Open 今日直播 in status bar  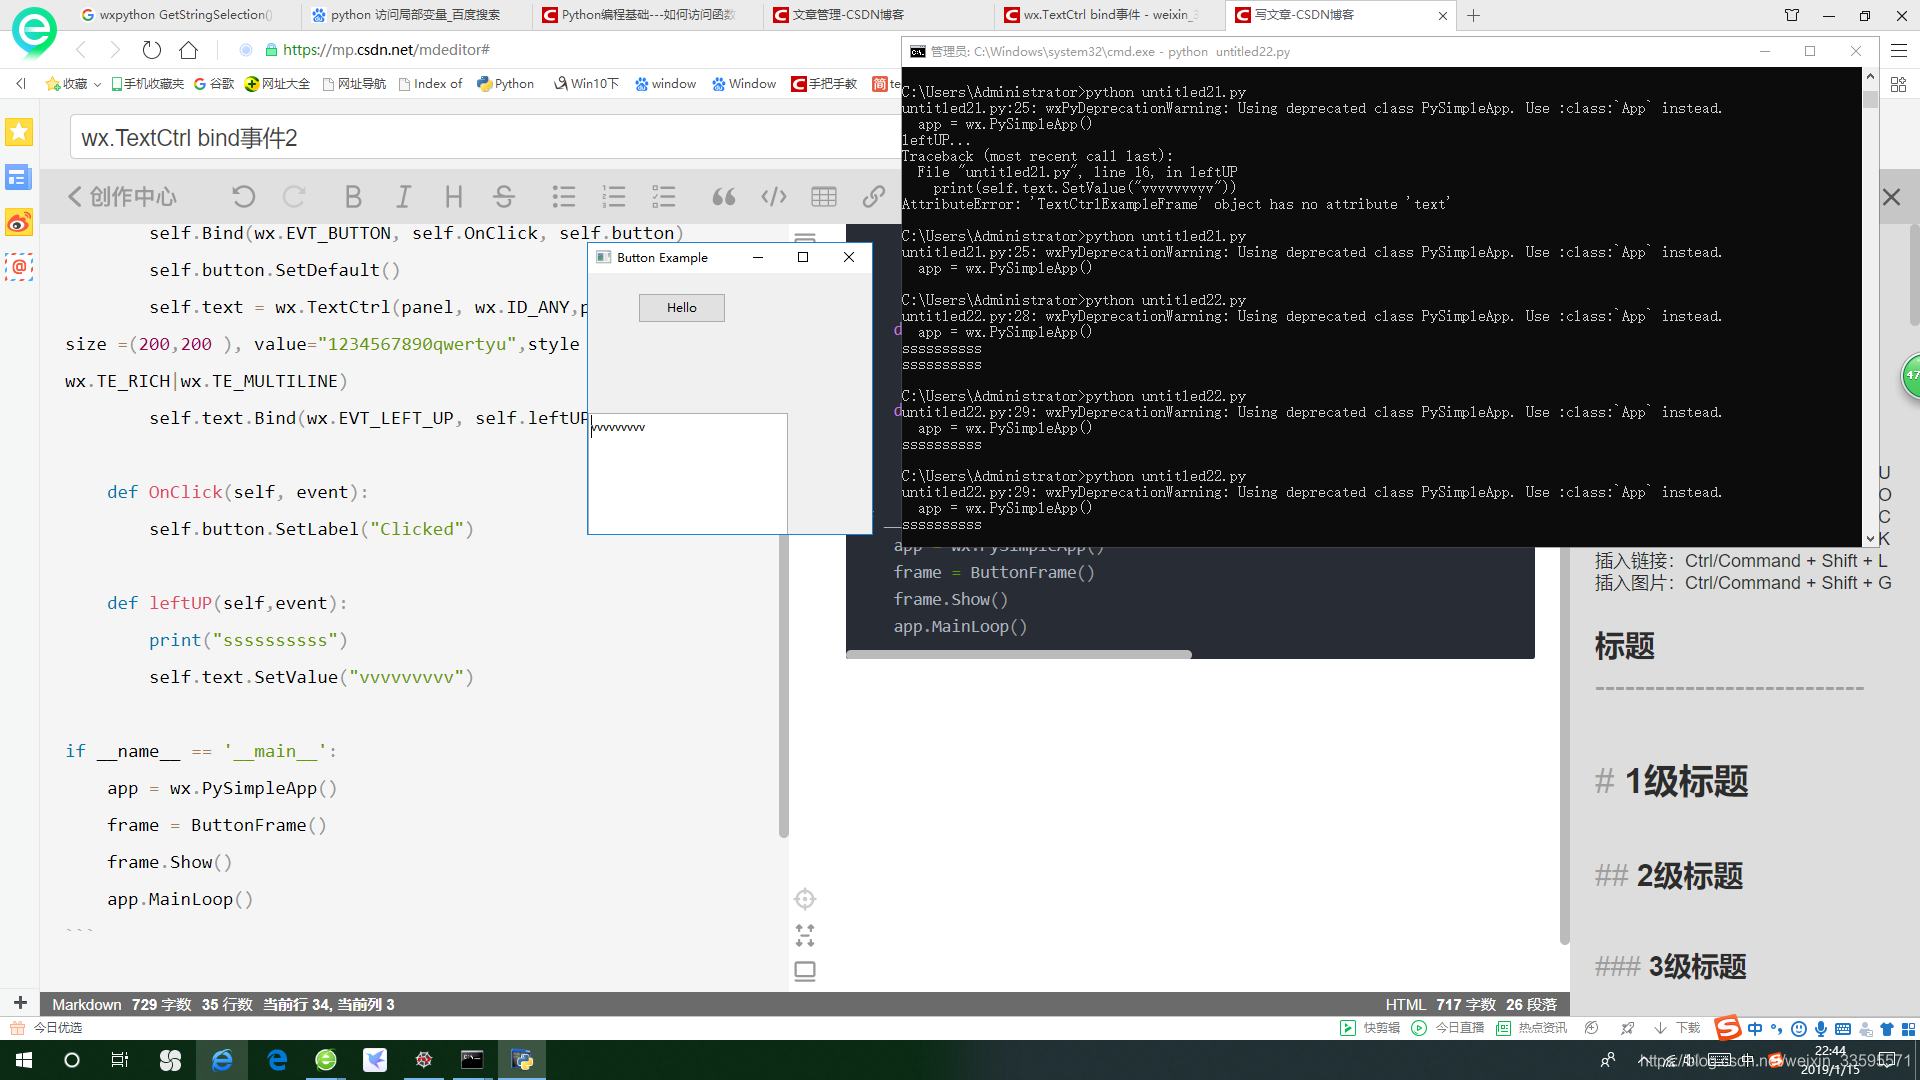coord(1448,1028)
